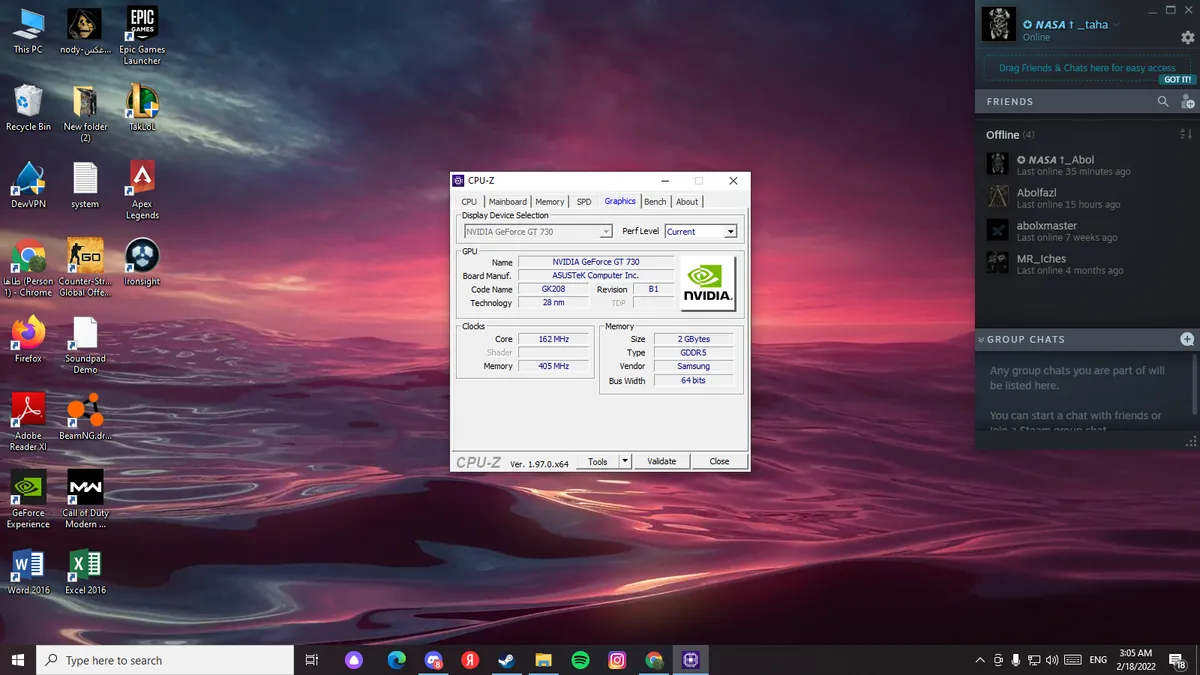The height and width of the screenshot is (675, 1200).
Task: Open the Perf Level dropdown
Action: [x=701, y=231]
